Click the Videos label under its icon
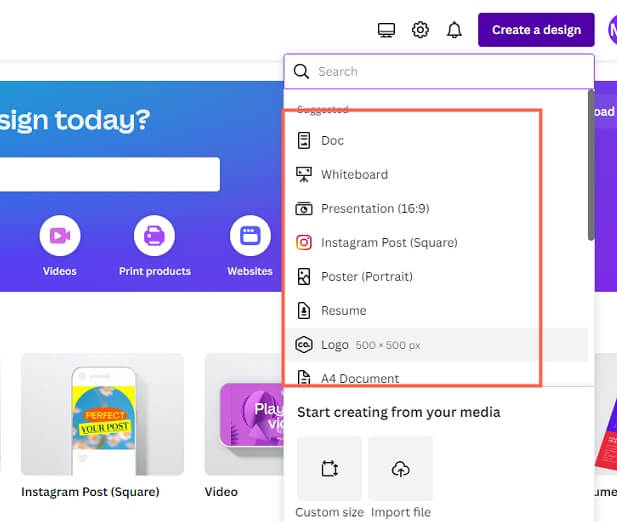617x522 pixels. point(60,271)
